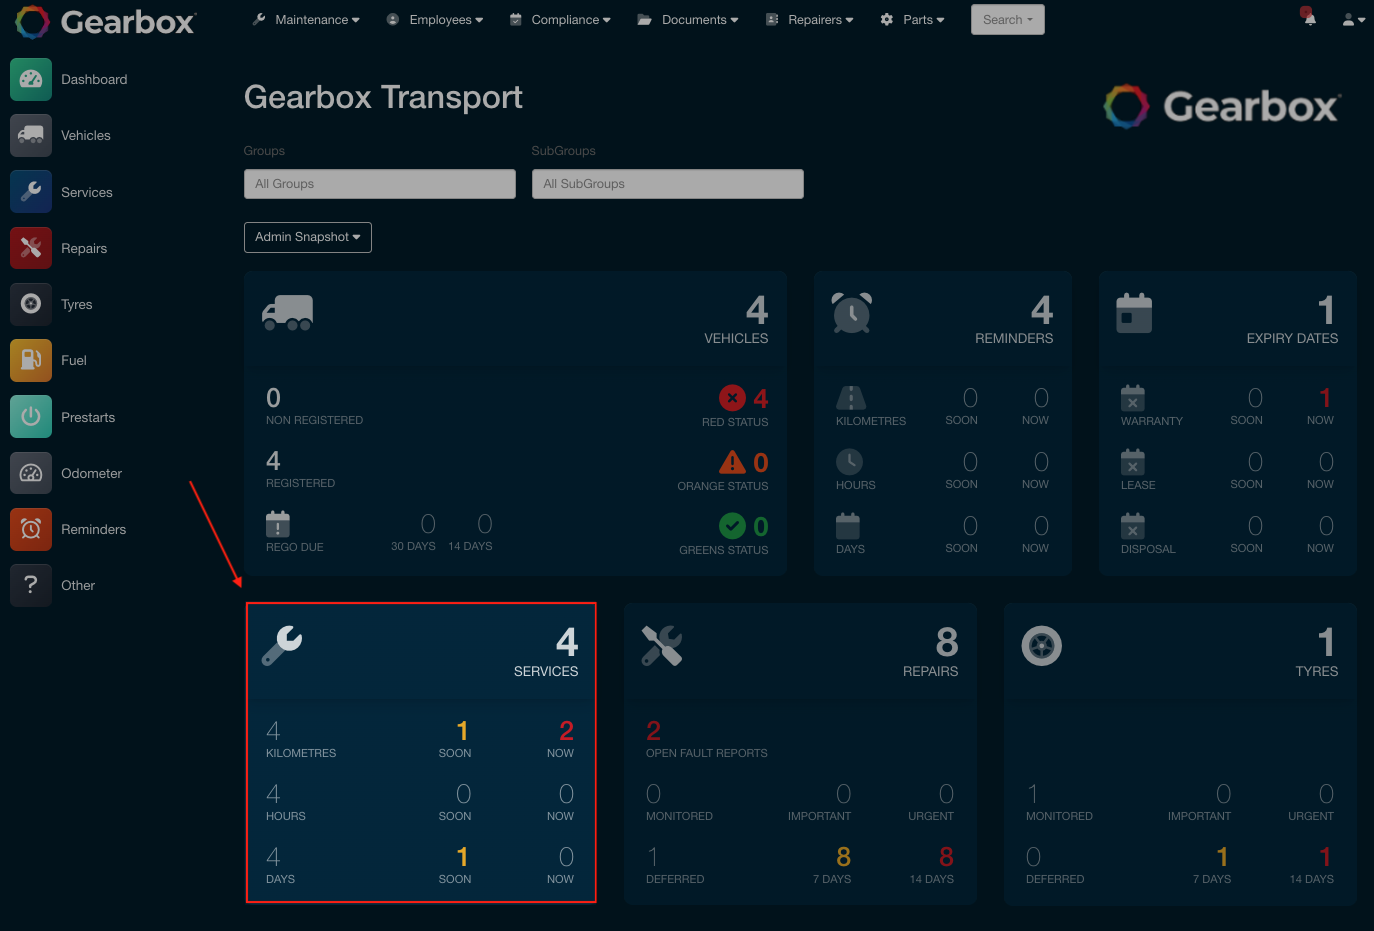Go to Fuel in the sidebar
1374x931 pixels.
[x=74, y=361]
